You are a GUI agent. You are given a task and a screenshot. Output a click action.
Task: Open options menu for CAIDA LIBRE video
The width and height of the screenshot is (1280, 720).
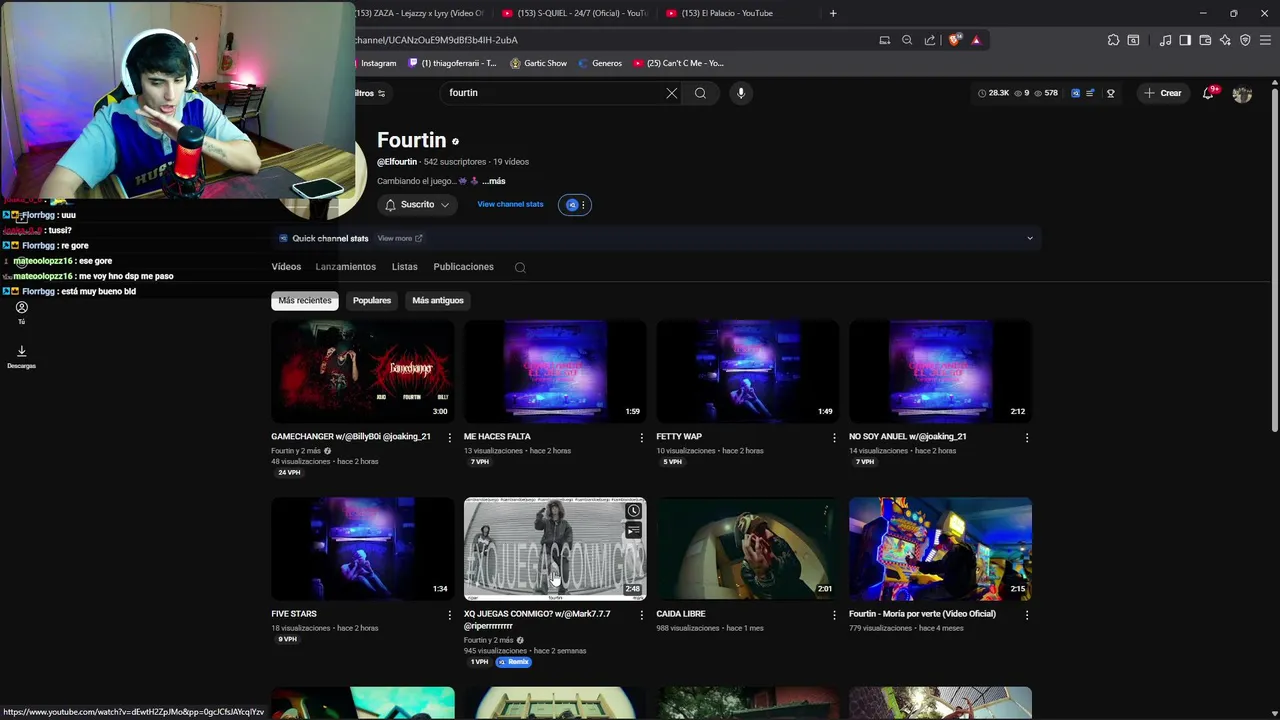pos(834,615)
